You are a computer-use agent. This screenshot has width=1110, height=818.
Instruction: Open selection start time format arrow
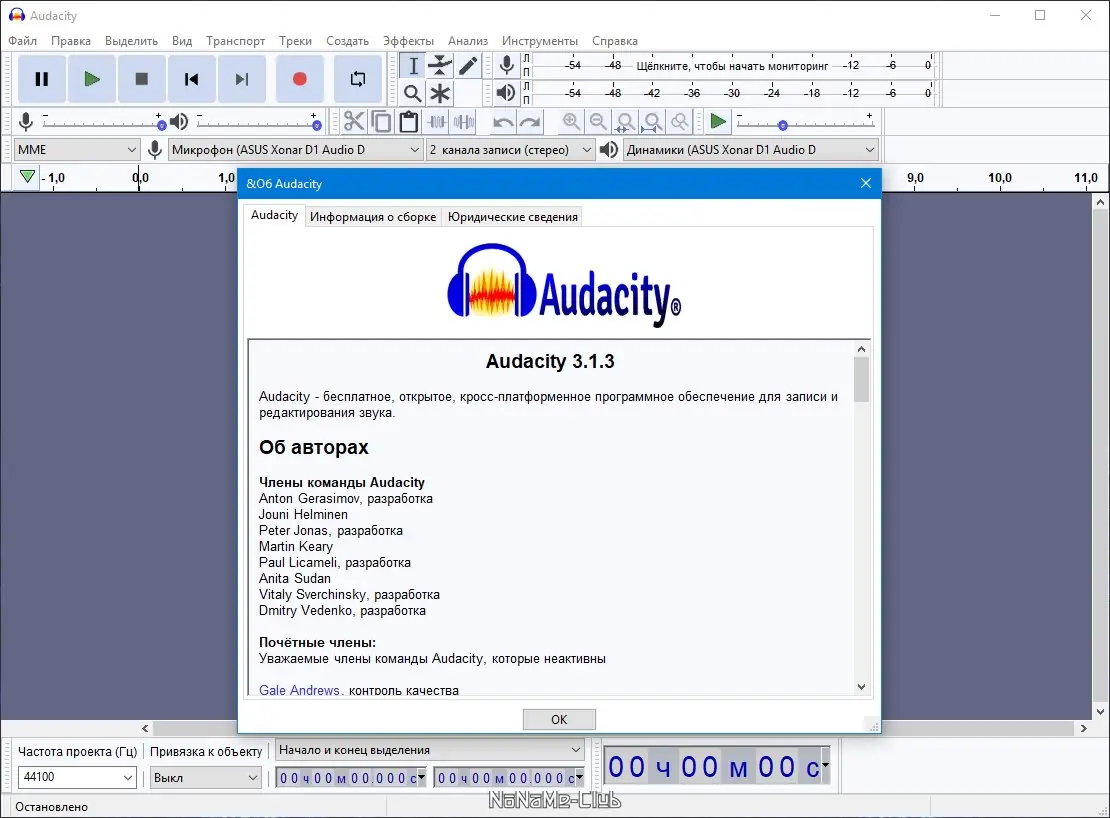(422, 777)
